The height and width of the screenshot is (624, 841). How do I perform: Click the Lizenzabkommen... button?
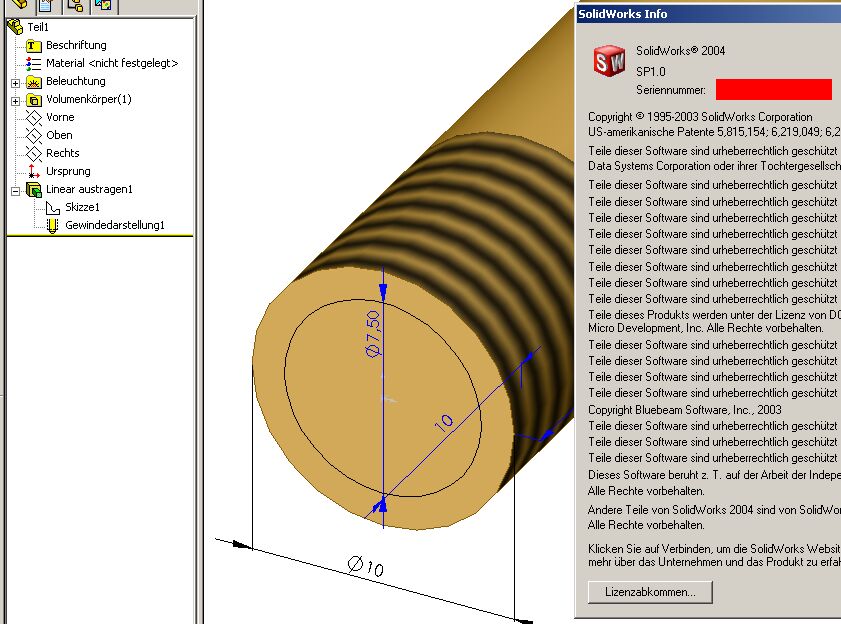(650, 592)
